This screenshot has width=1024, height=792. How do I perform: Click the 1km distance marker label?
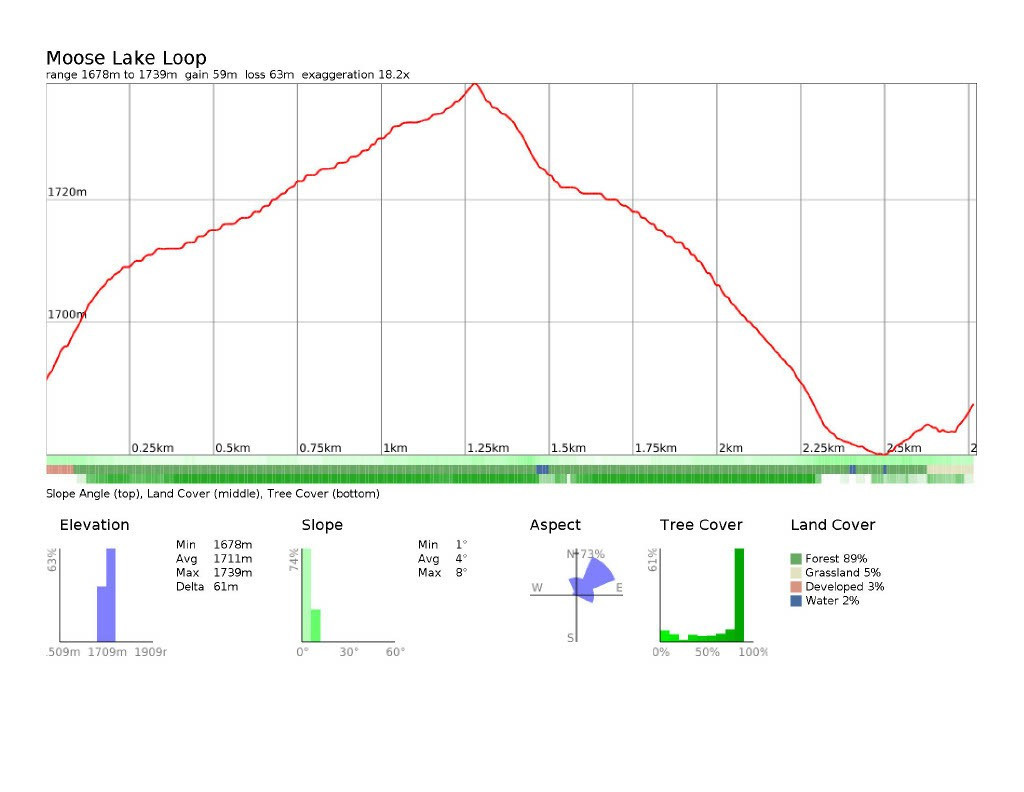(x=395, y=448)
